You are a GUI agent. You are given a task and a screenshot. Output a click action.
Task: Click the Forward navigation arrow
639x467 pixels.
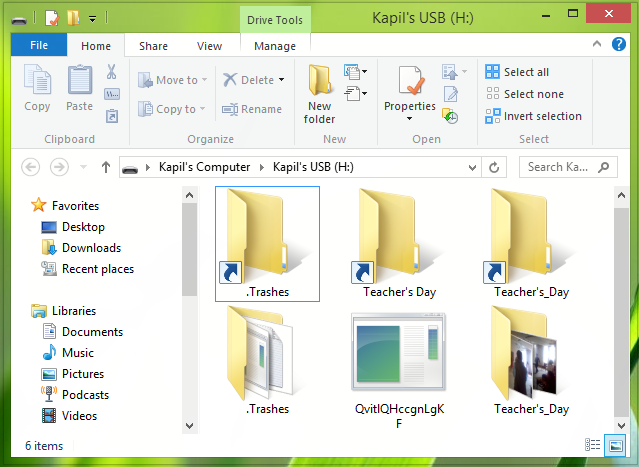(x=59, y=167)
